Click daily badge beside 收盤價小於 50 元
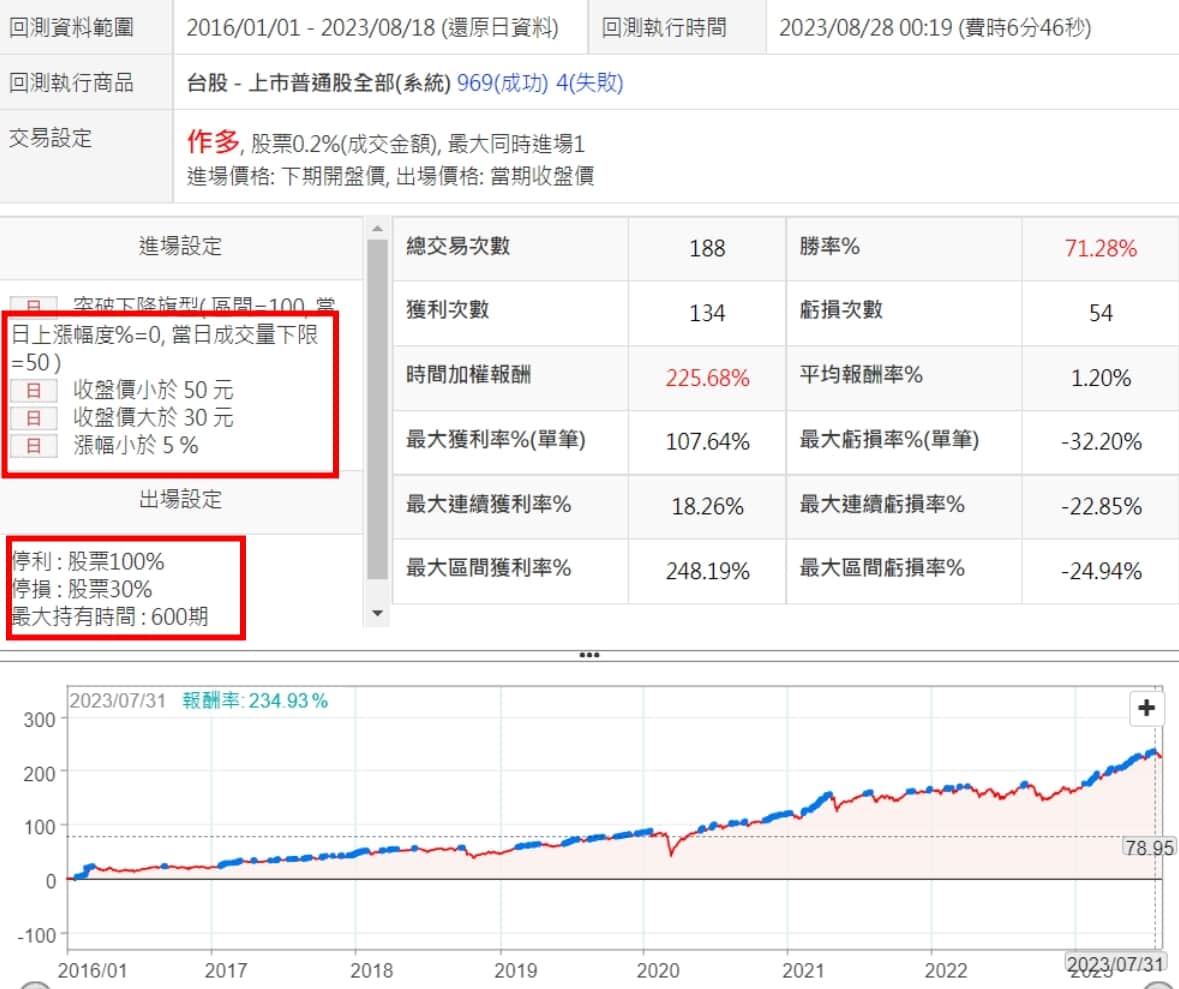The image size is (1179, 989). (34, 390)
